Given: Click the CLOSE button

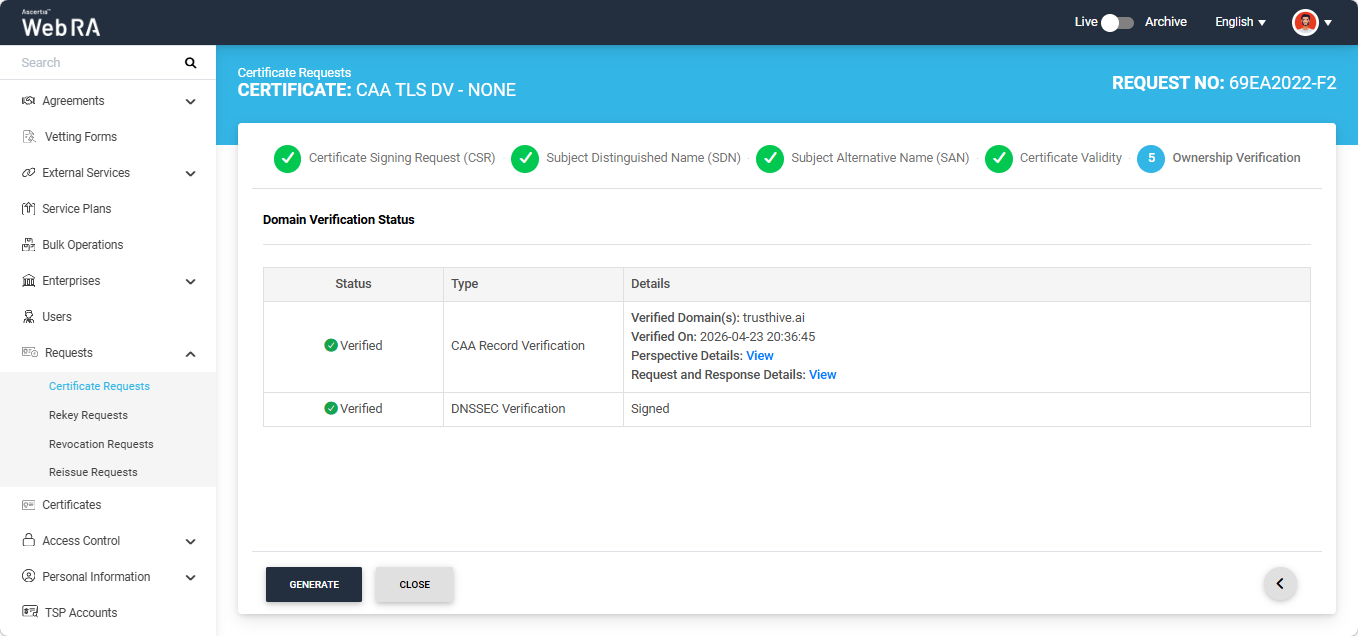Looking at the screenshot, I should pyautogui.click(x=414, y=585).
